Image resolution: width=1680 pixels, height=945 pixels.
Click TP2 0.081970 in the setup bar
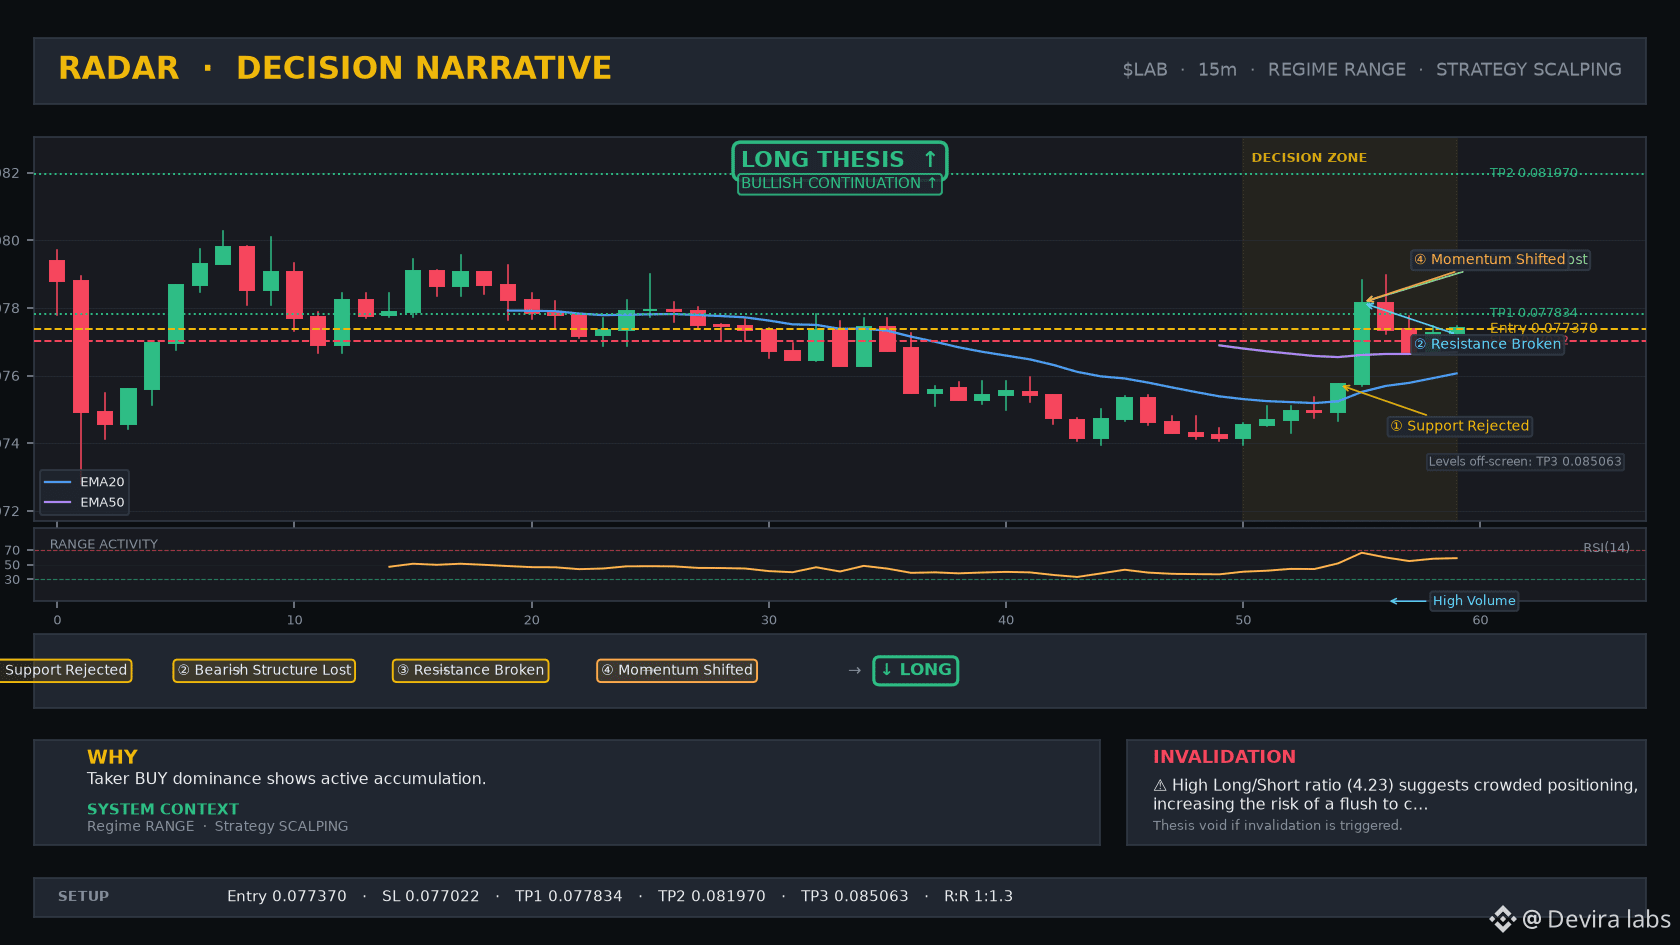(712, 897)
